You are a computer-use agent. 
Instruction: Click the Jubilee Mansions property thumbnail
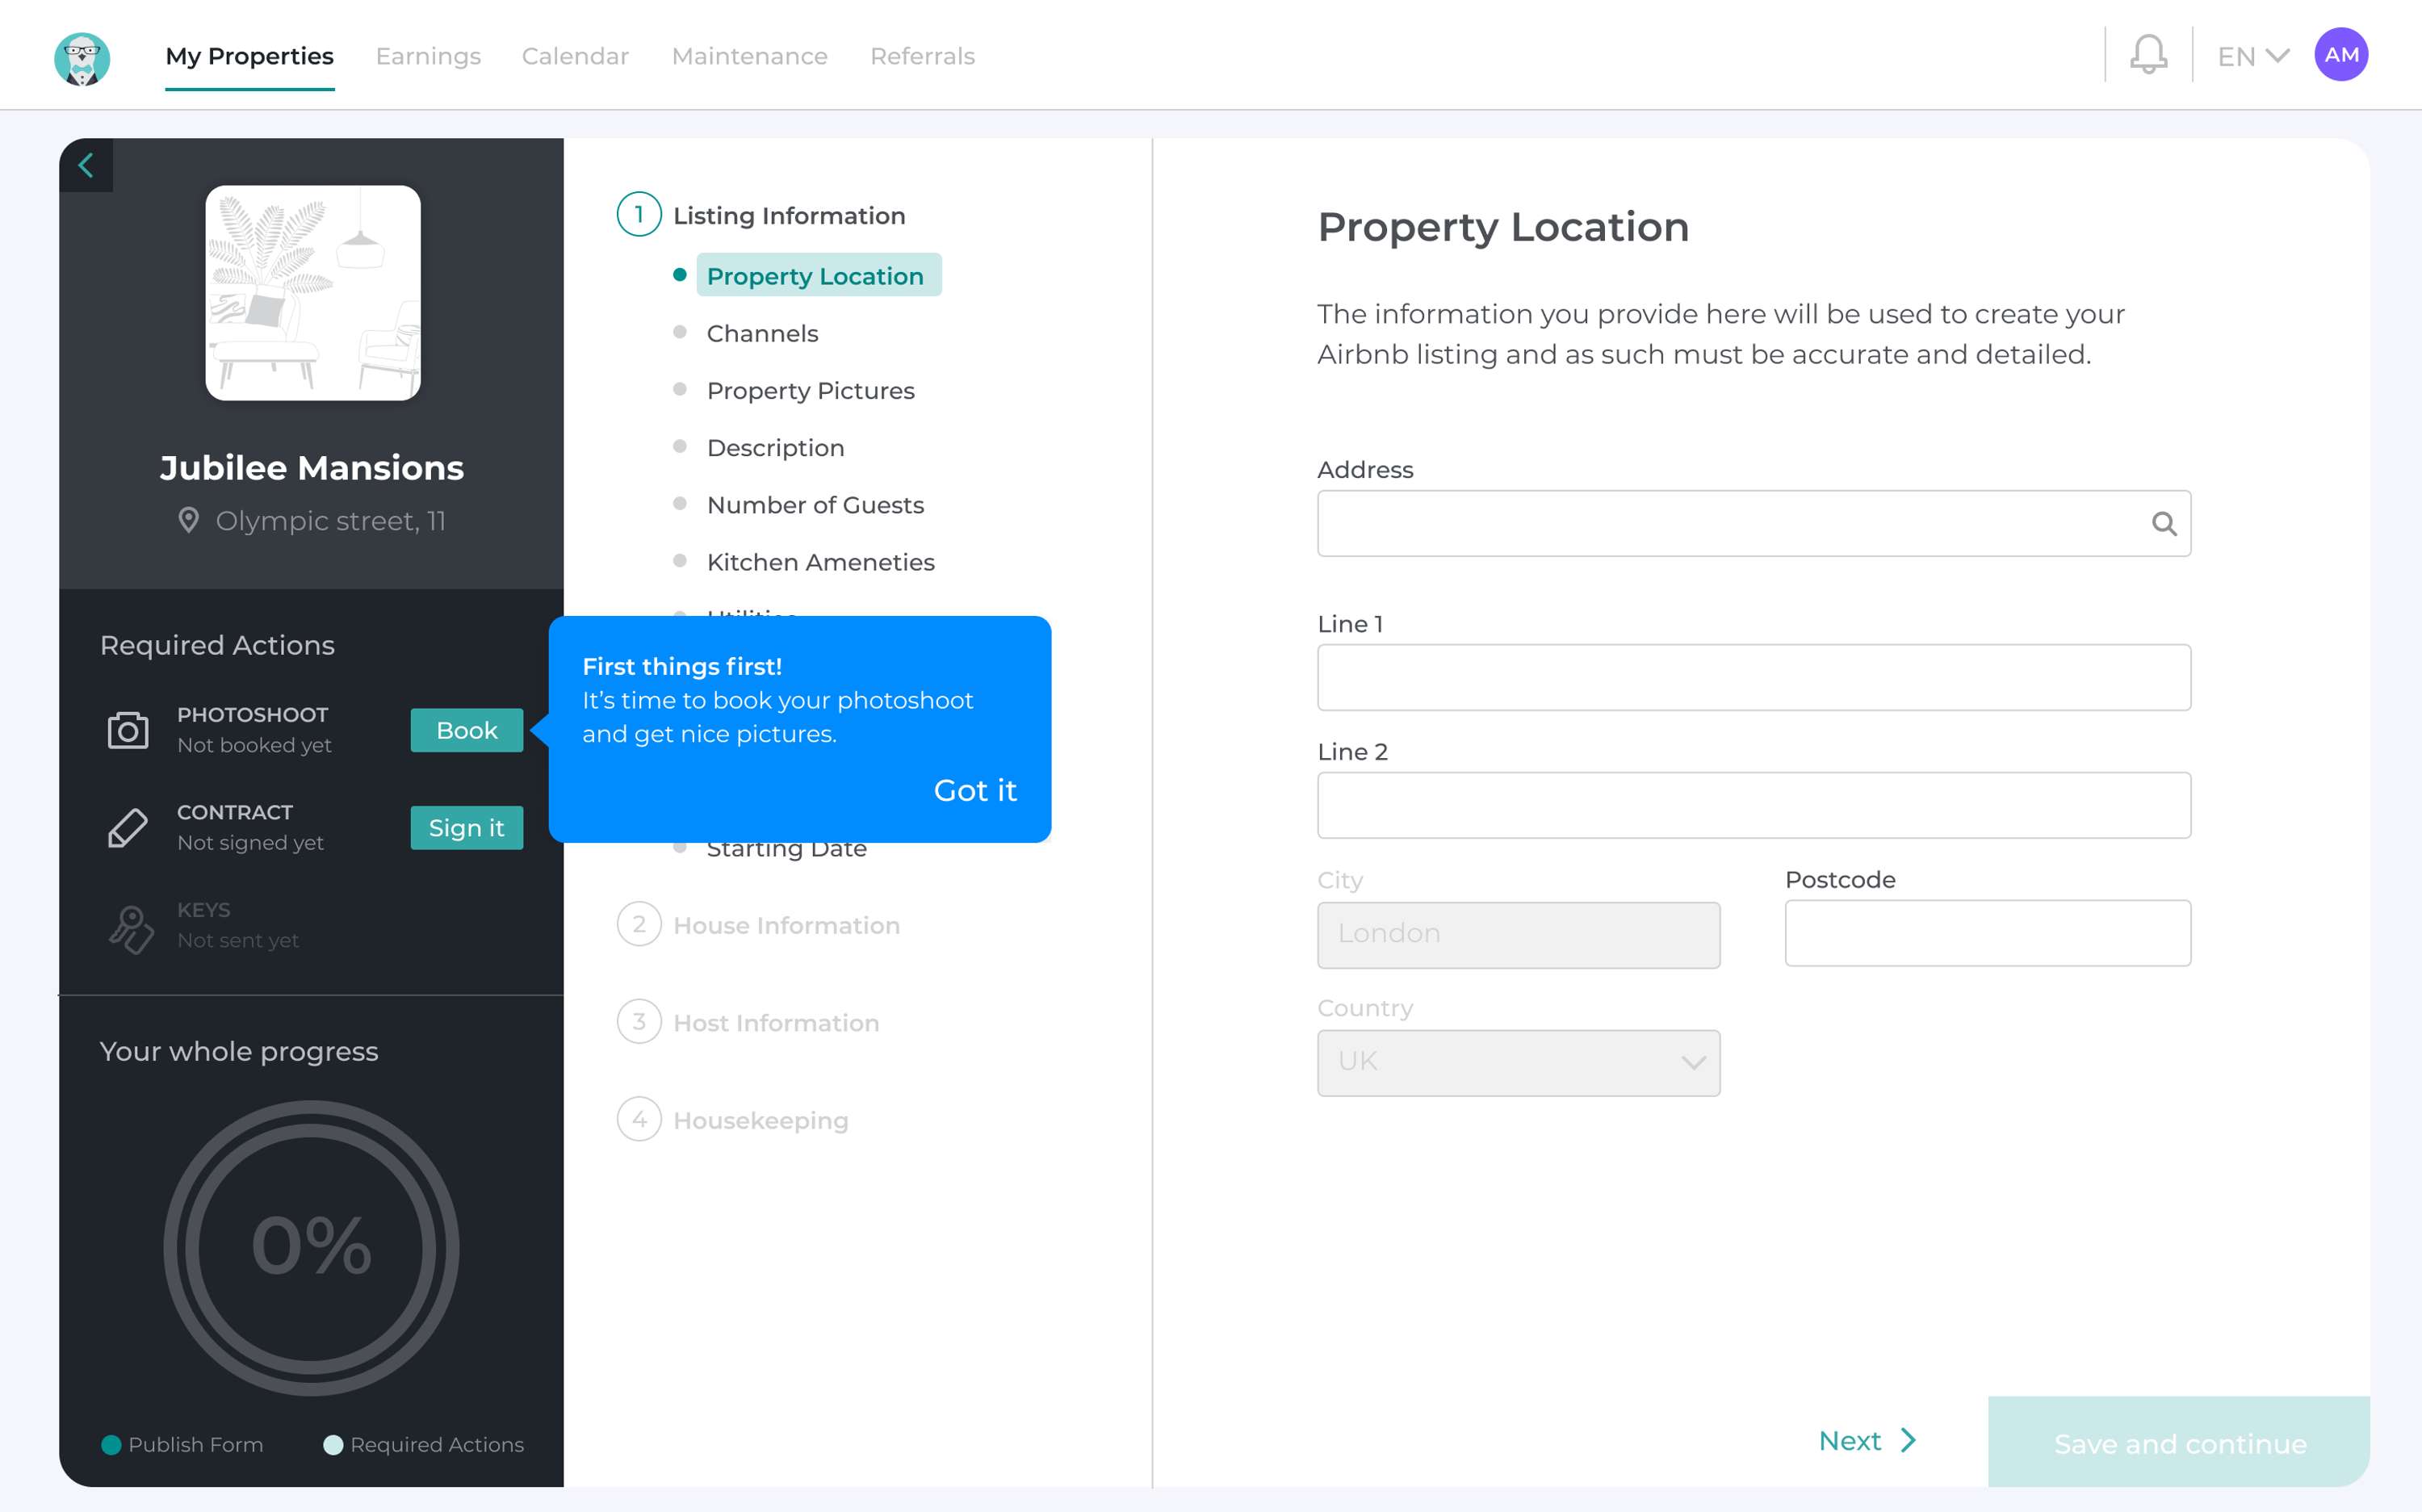pyautogui.click(x=312, y=293)
